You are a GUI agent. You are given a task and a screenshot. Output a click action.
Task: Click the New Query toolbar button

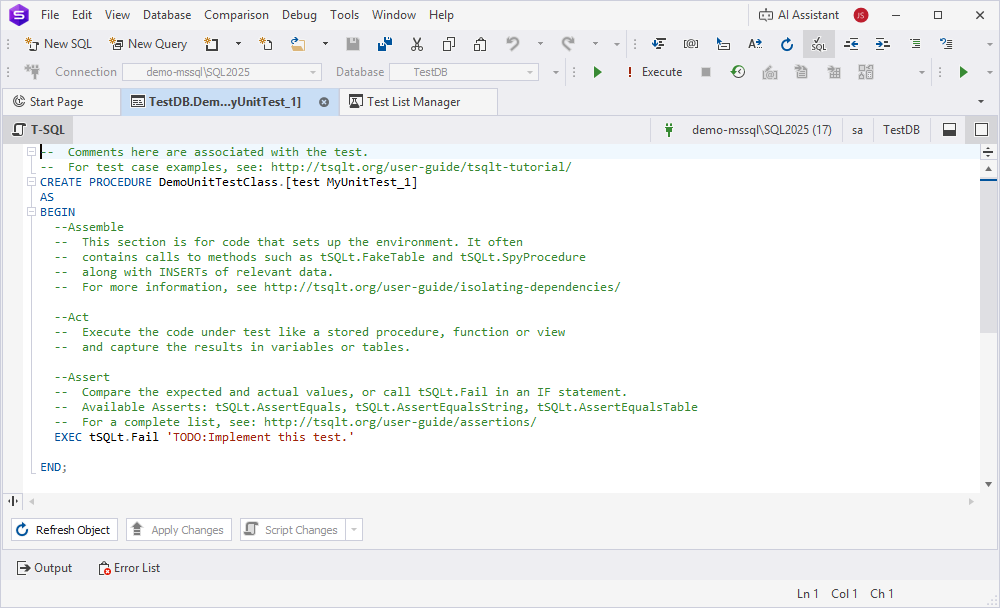pos(149,44)
